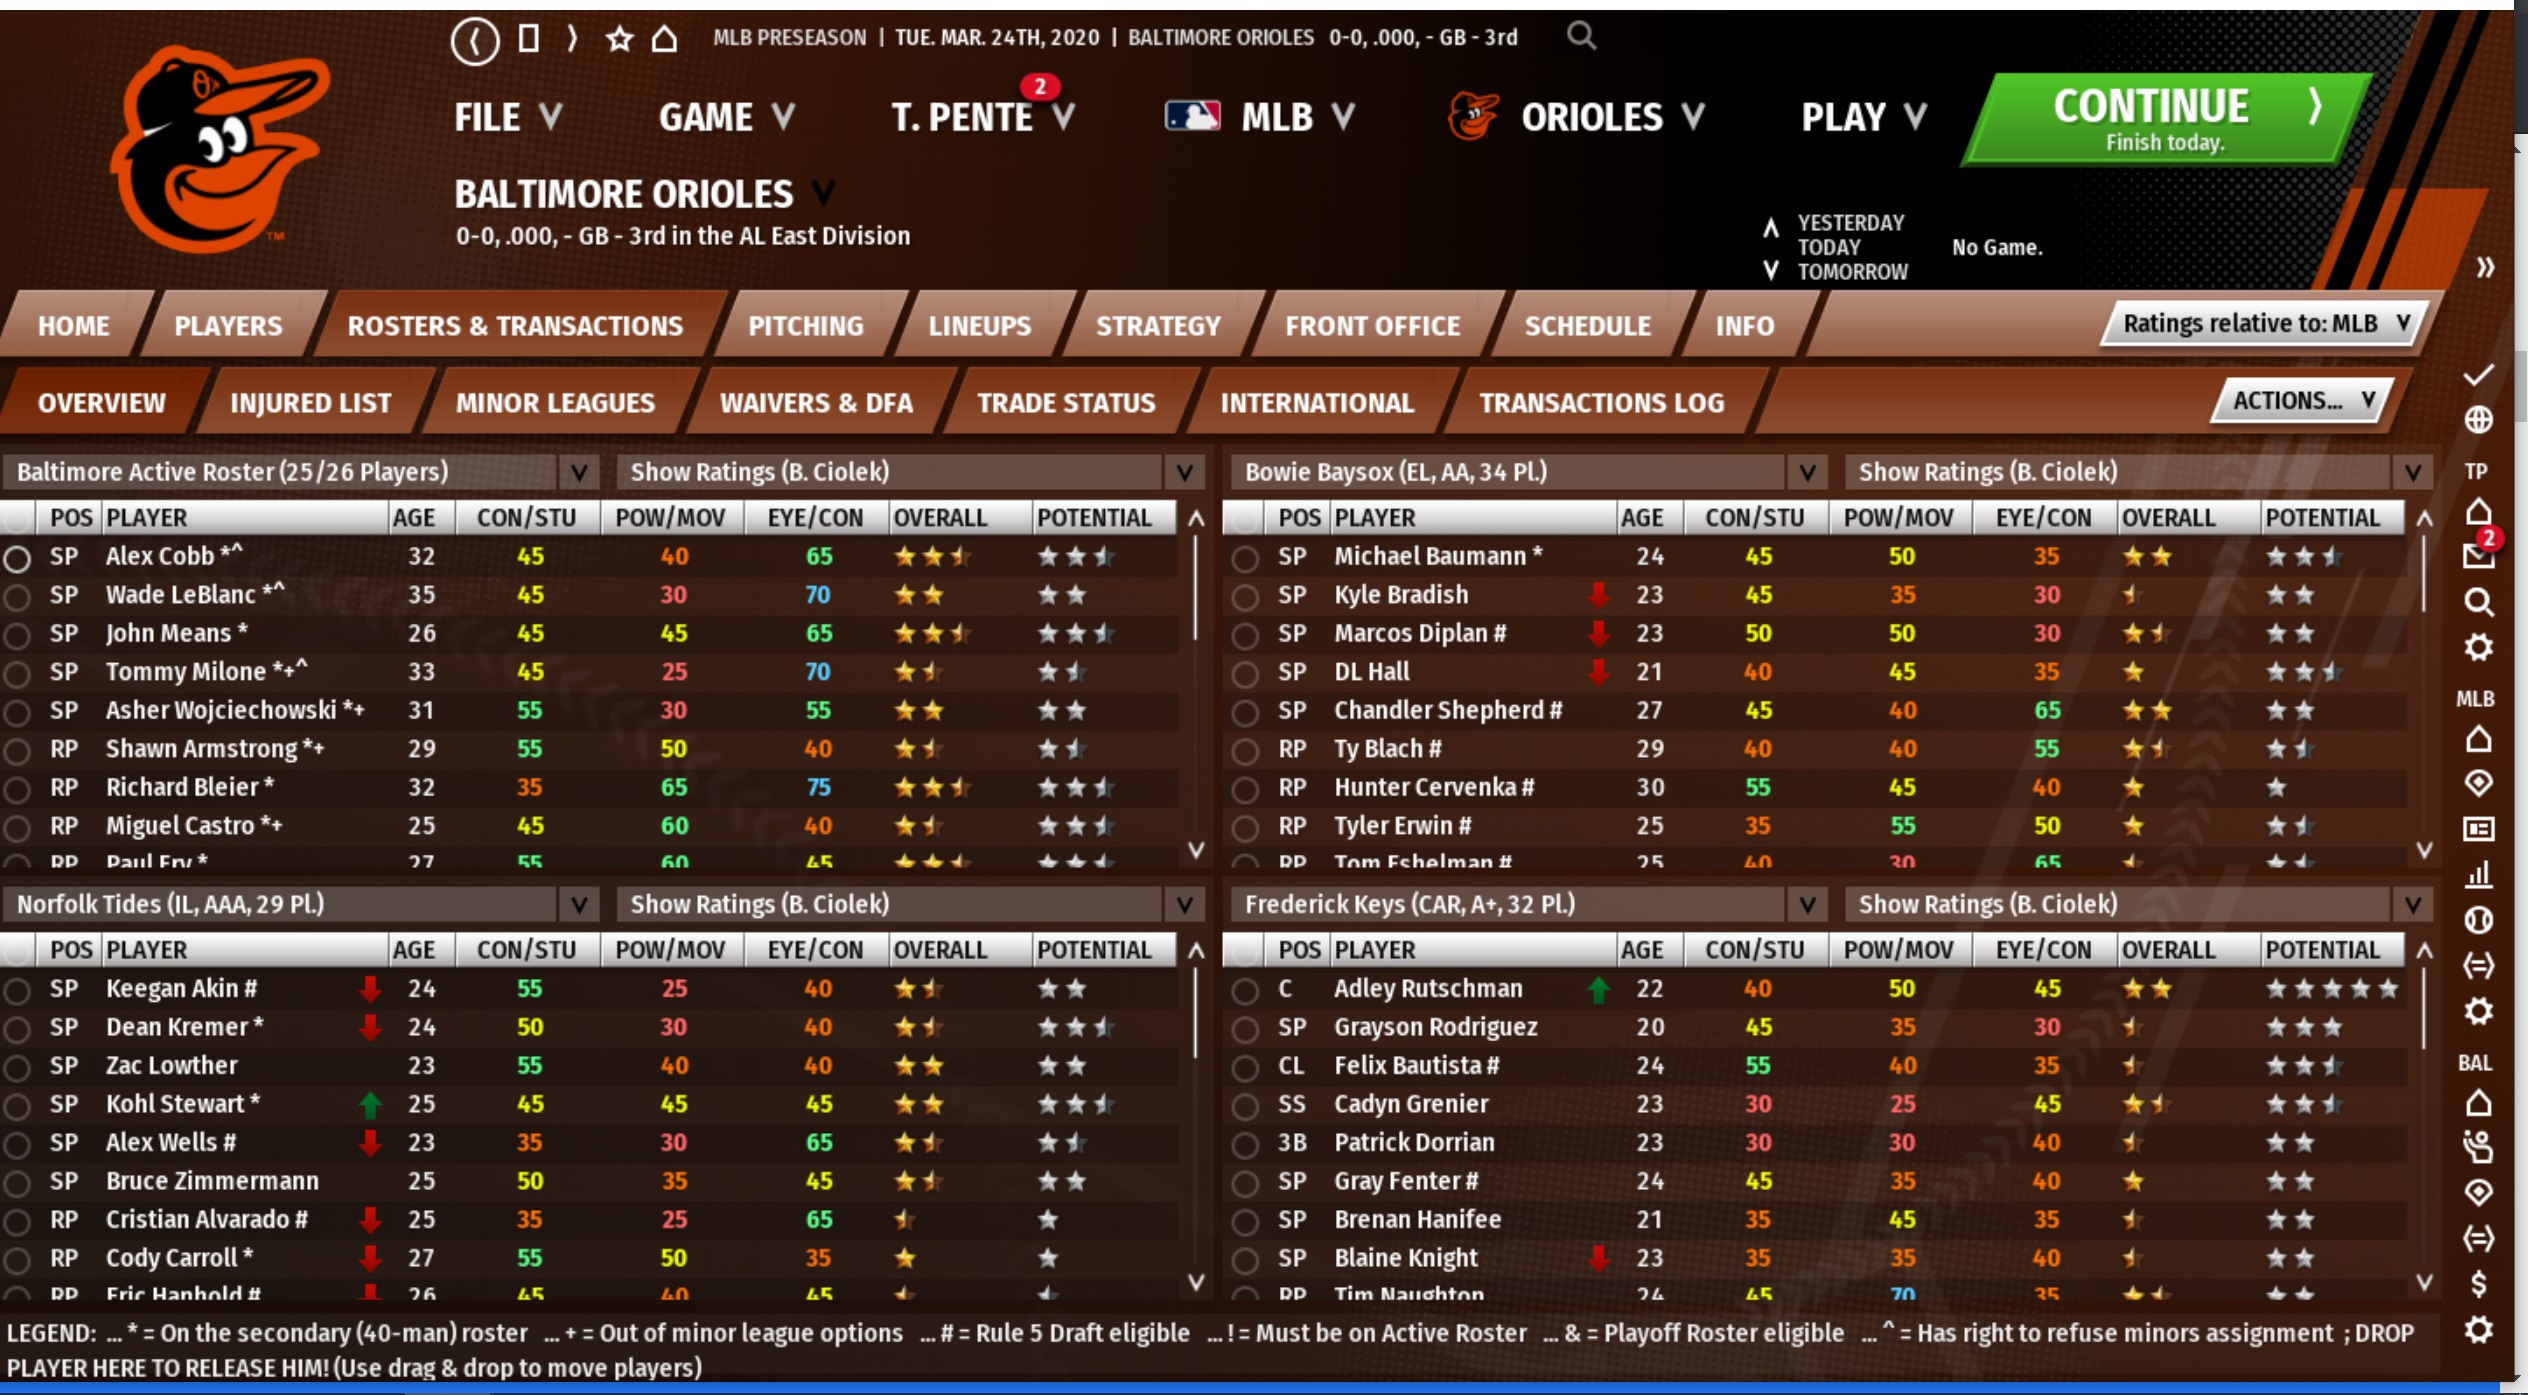This screenshot has width=2528, height=1395.
Task: Click the home icon in top bar
Action: [x=664, y=40]
